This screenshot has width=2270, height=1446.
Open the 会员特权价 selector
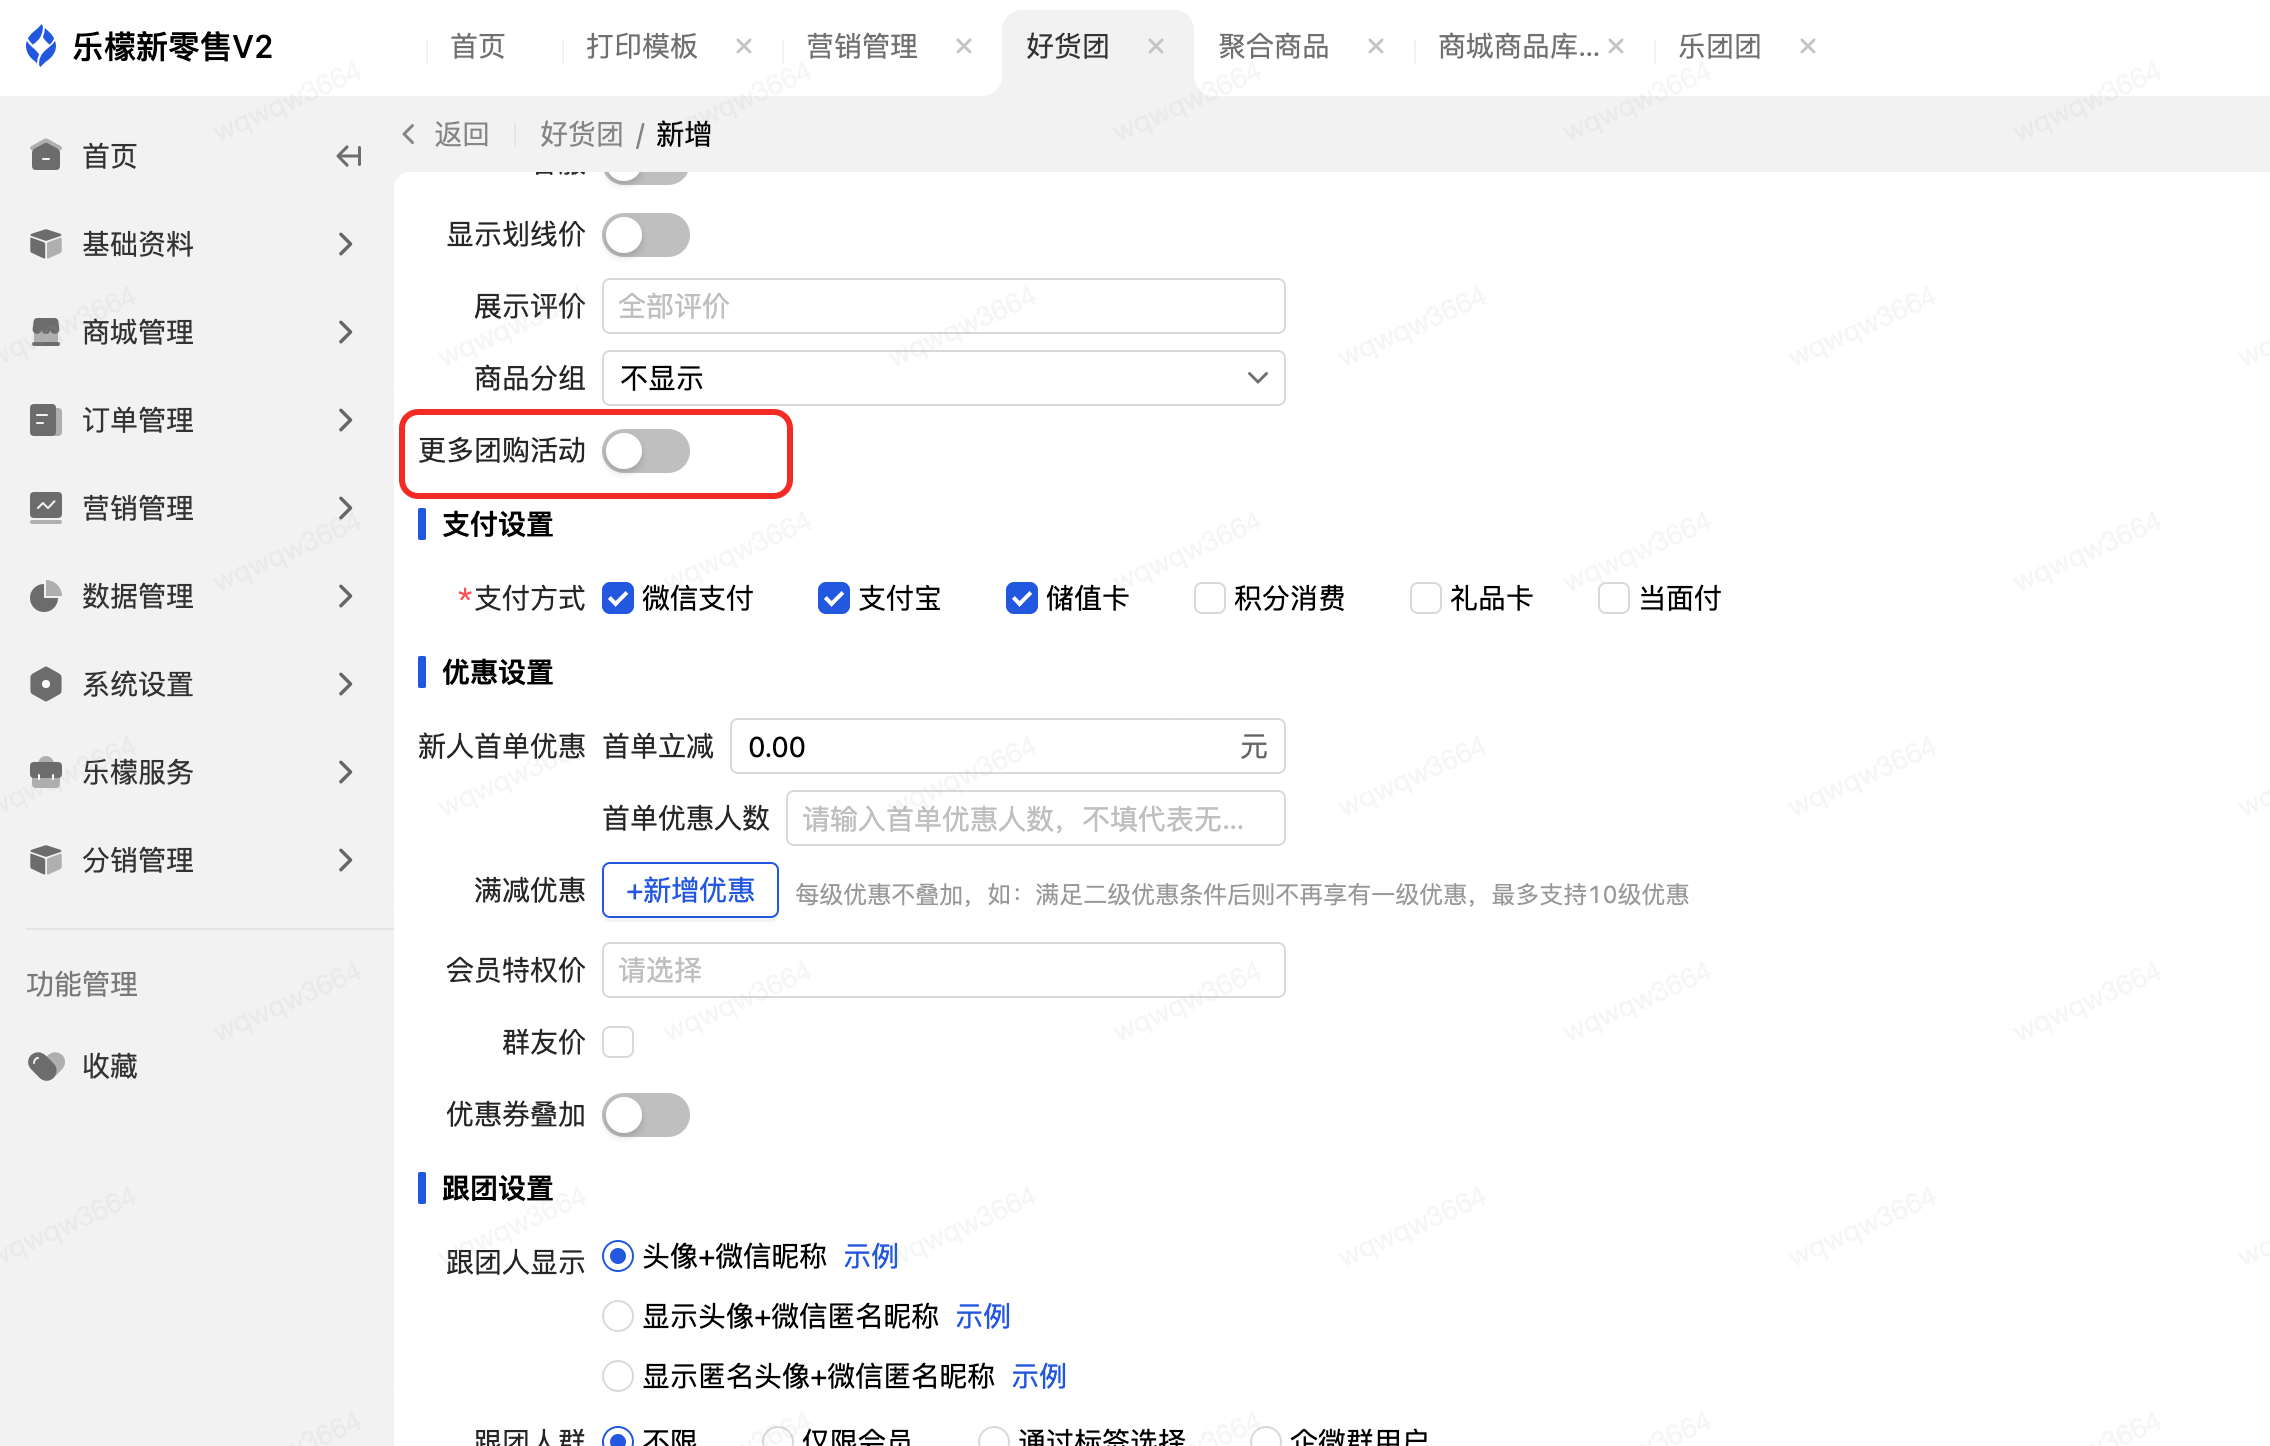(943, 970)
